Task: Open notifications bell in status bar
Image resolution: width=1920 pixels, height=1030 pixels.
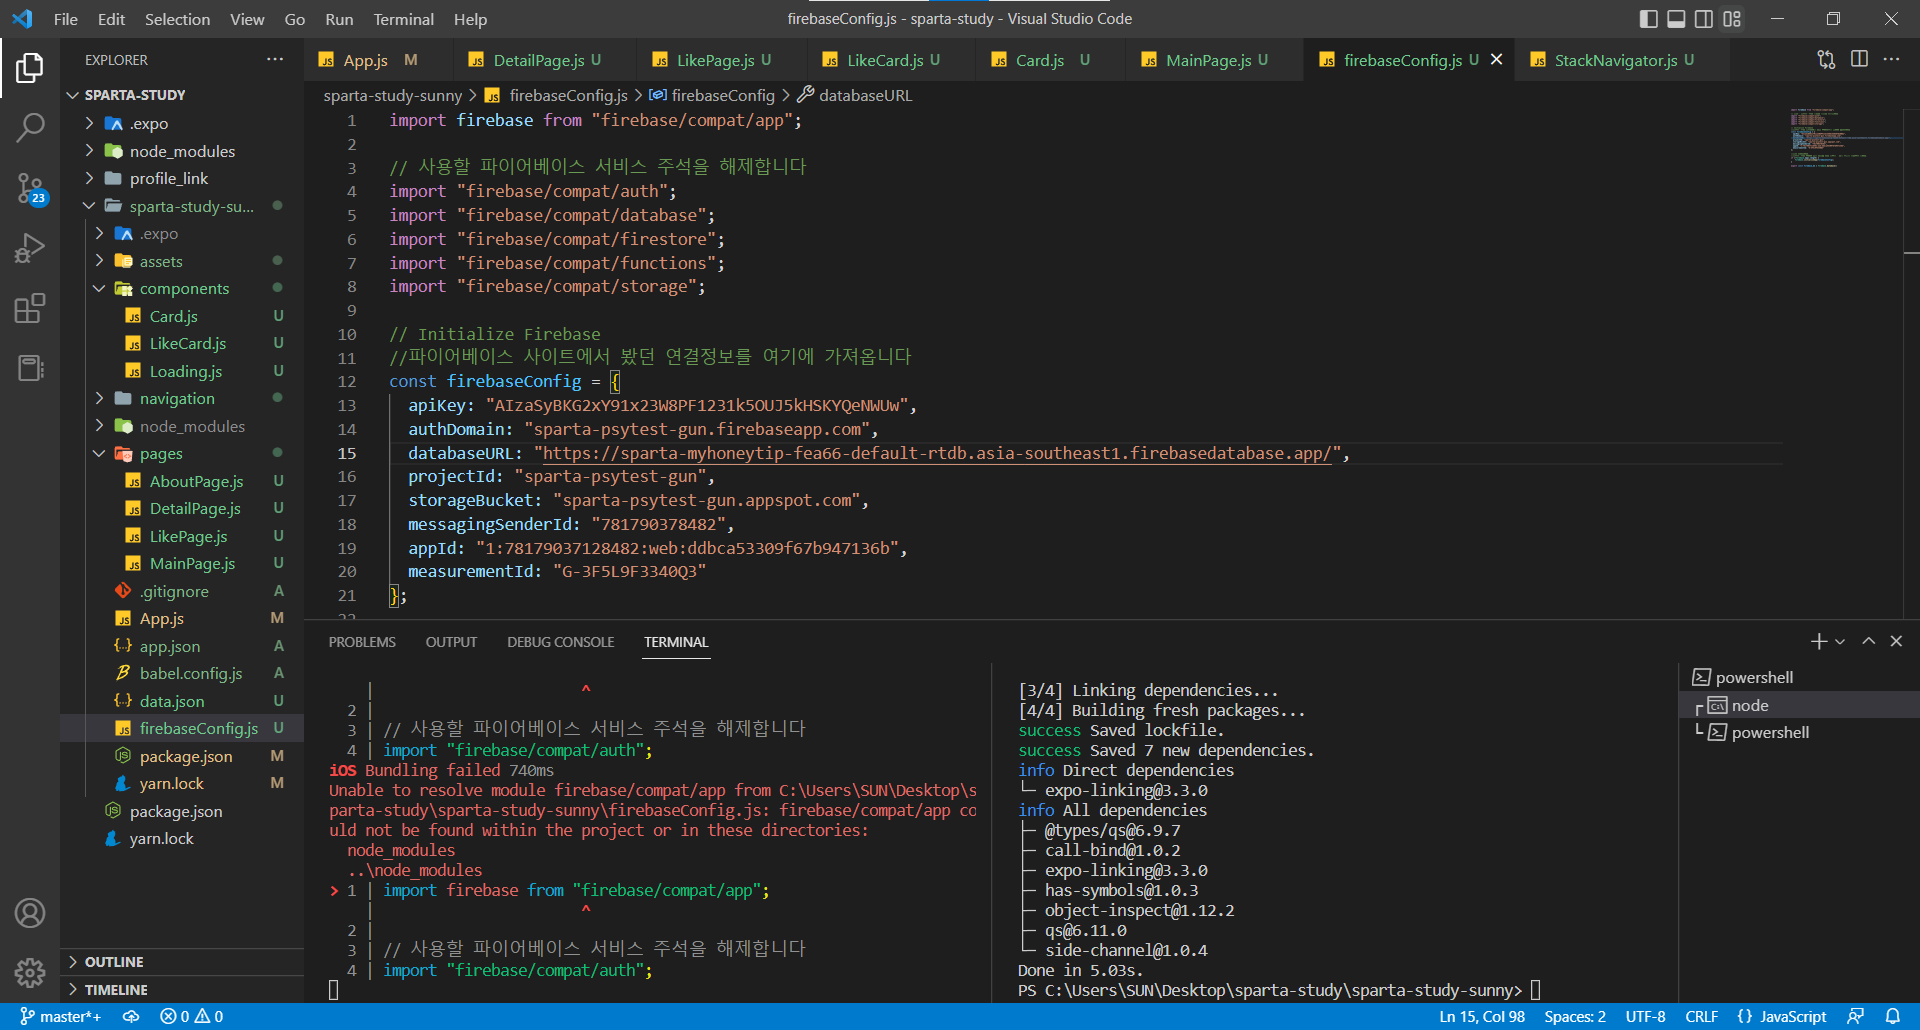Action: pyautogui.click(x=1892, y=1016)
